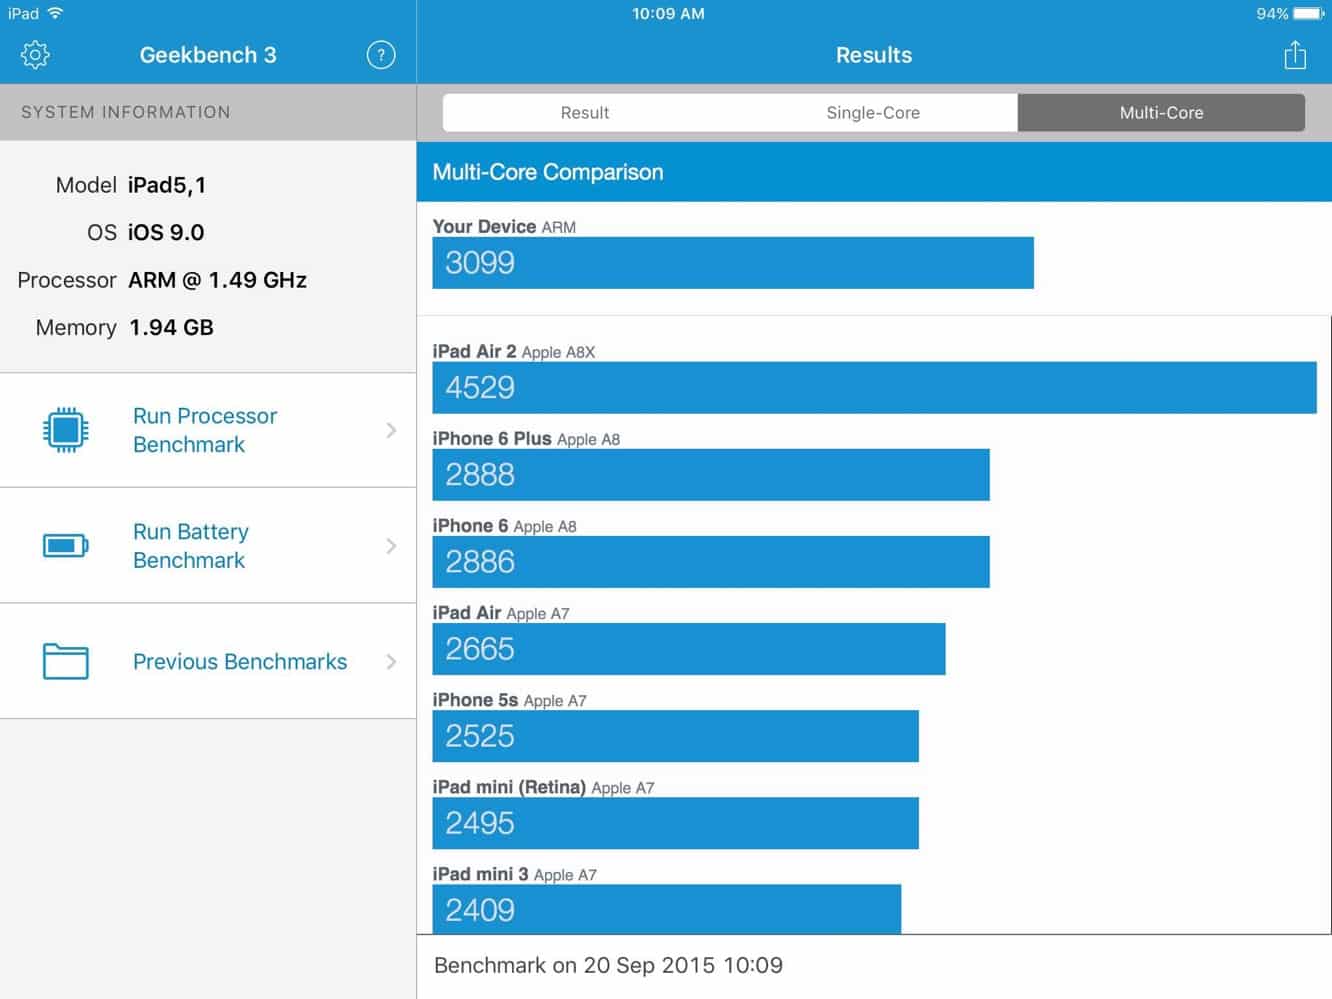Select the iPad Air 2665 bar
1332x999 pixels.
689,649
